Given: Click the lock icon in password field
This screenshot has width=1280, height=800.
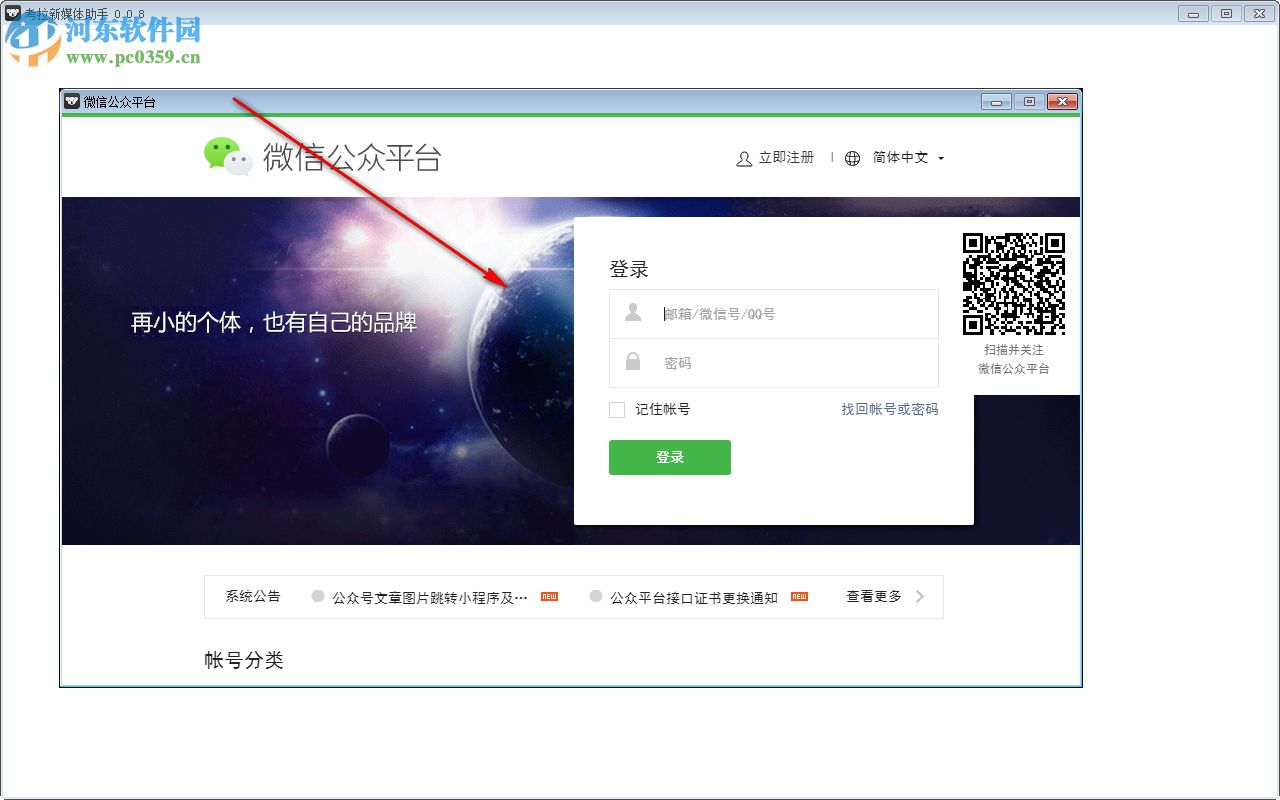Looking at the screenshot, I should pyautogui.click(x=633, y=362).
